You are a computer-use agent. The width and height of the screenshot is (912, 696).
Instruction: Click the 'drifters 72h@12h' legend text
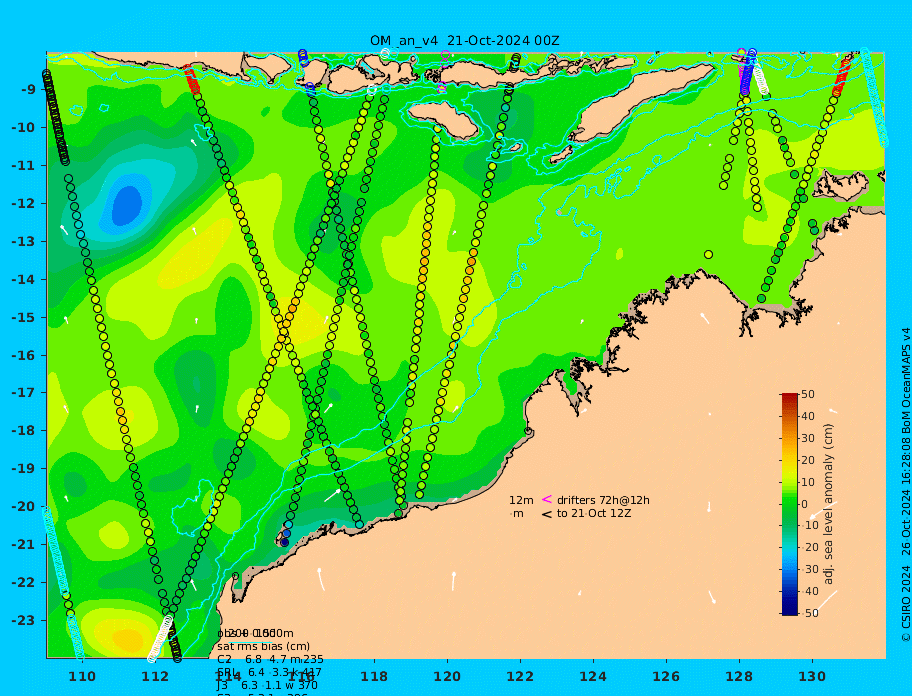603,500
